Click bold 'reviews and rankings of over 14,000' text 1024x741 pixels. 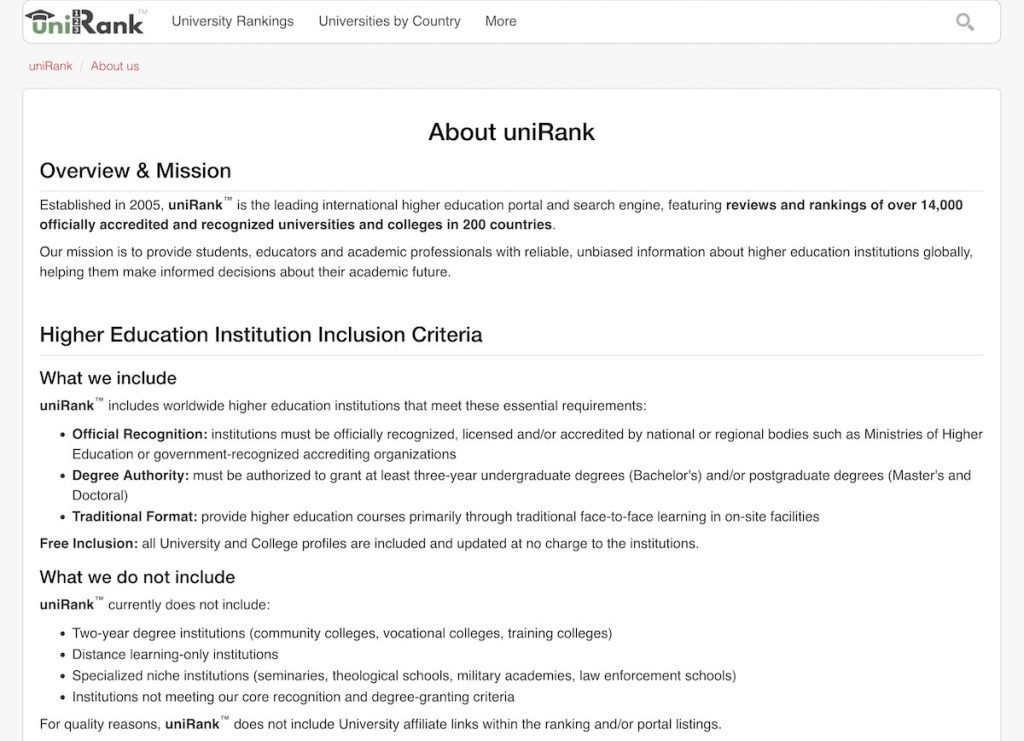[x=844, y=205]
